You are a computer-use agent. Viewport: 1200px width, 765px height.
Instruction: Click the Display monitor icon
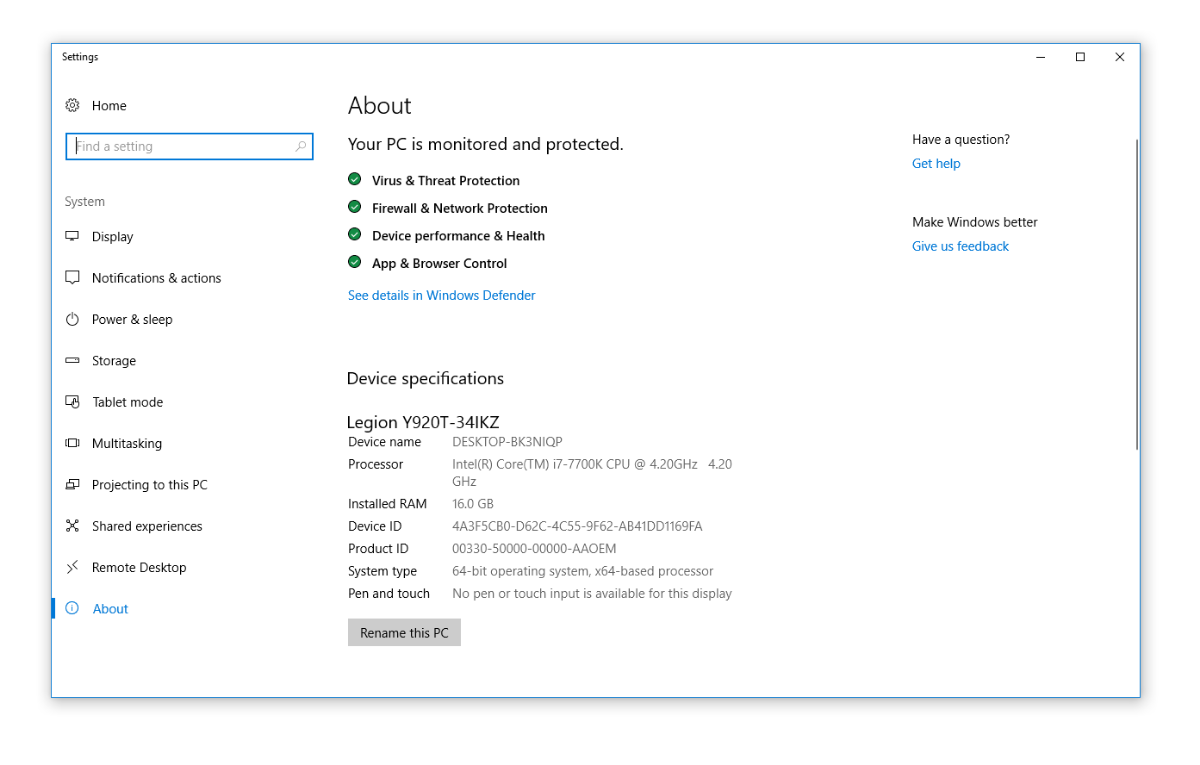(x=72, y=237)
